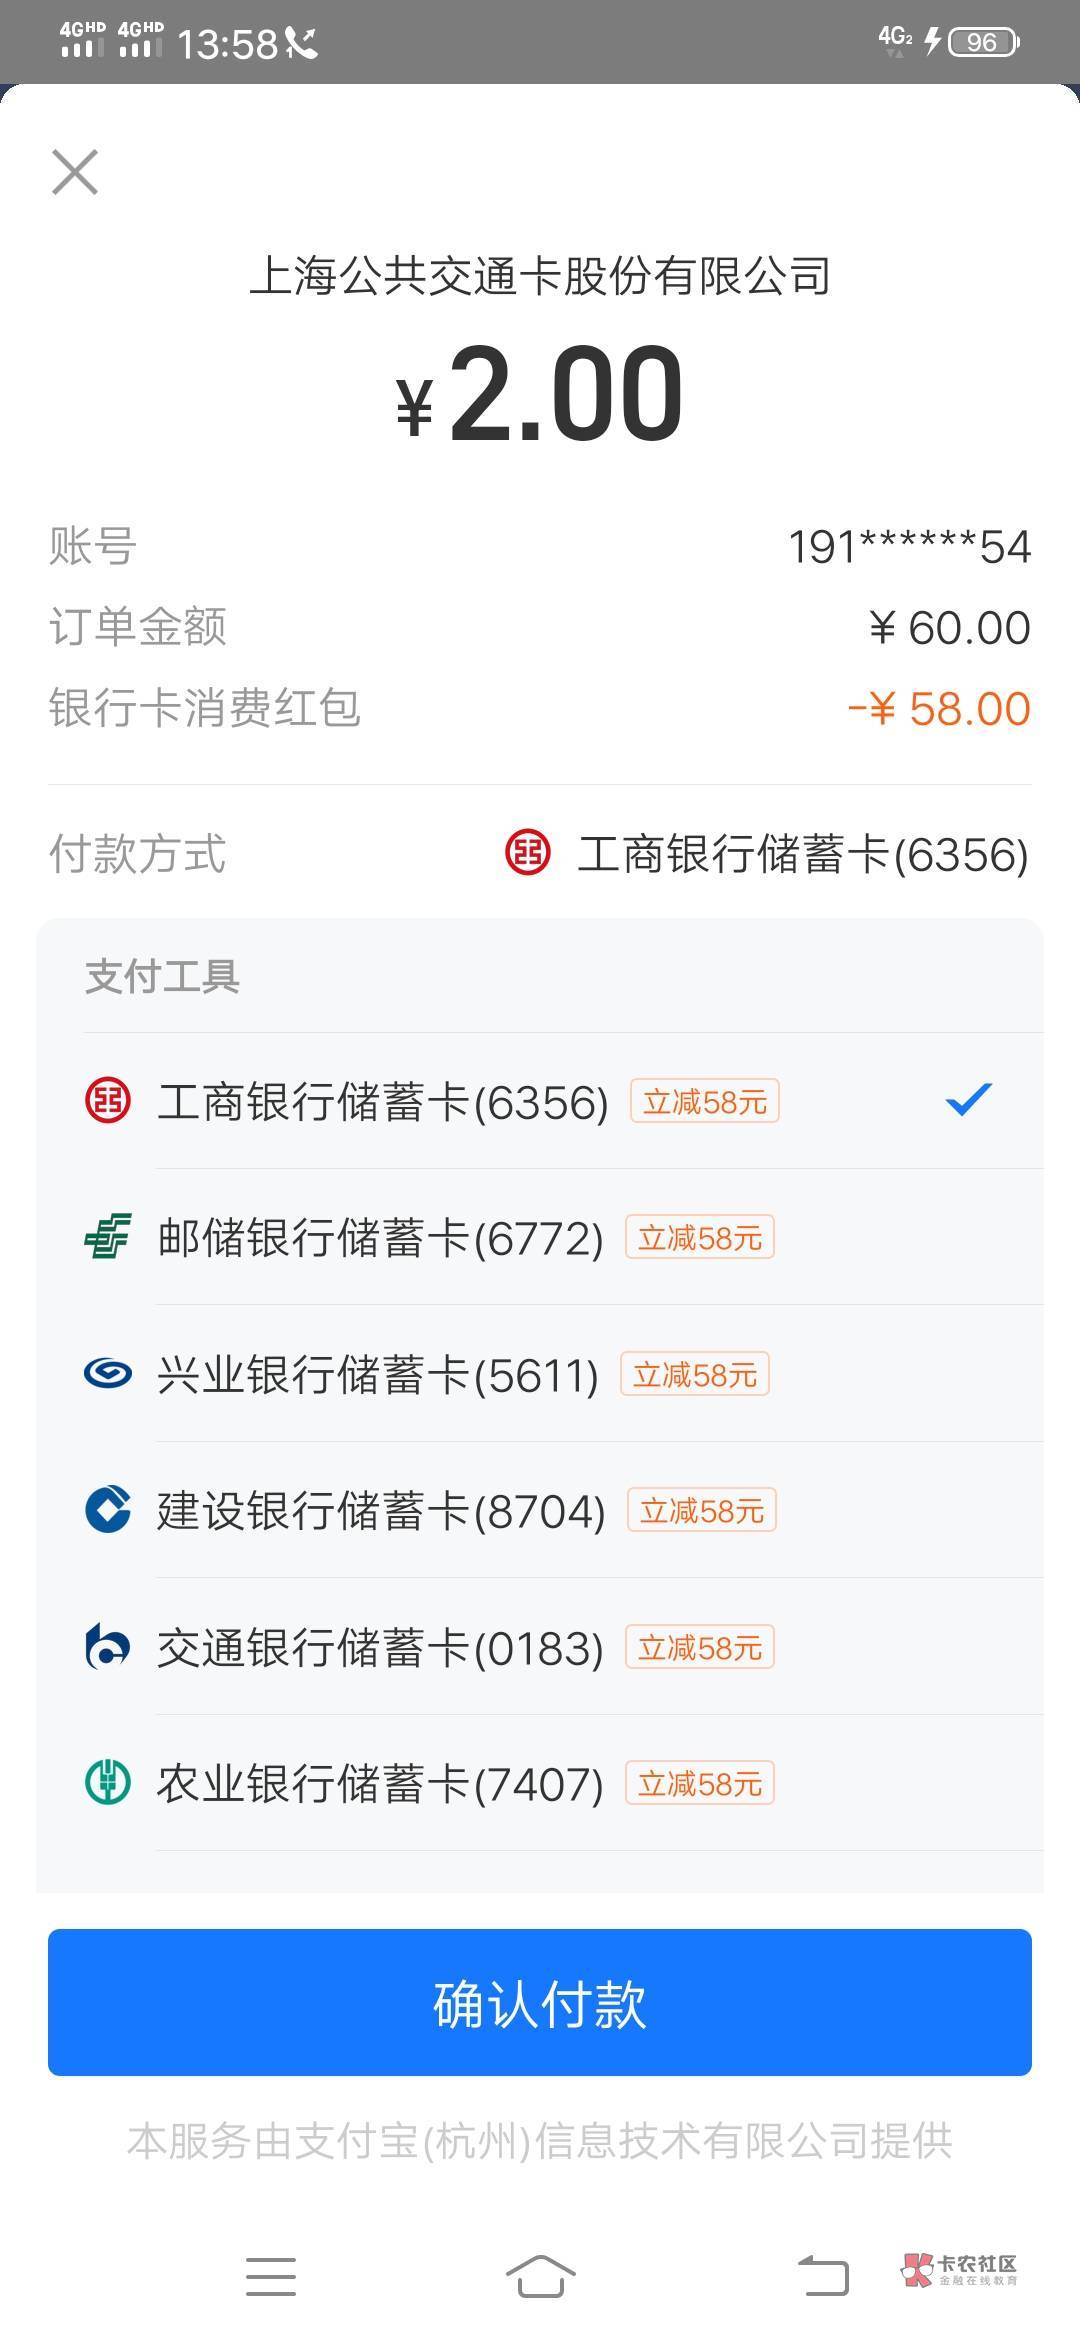
Task: Tap the Agricultural Bank logo icon
Action: (108, 1782)
